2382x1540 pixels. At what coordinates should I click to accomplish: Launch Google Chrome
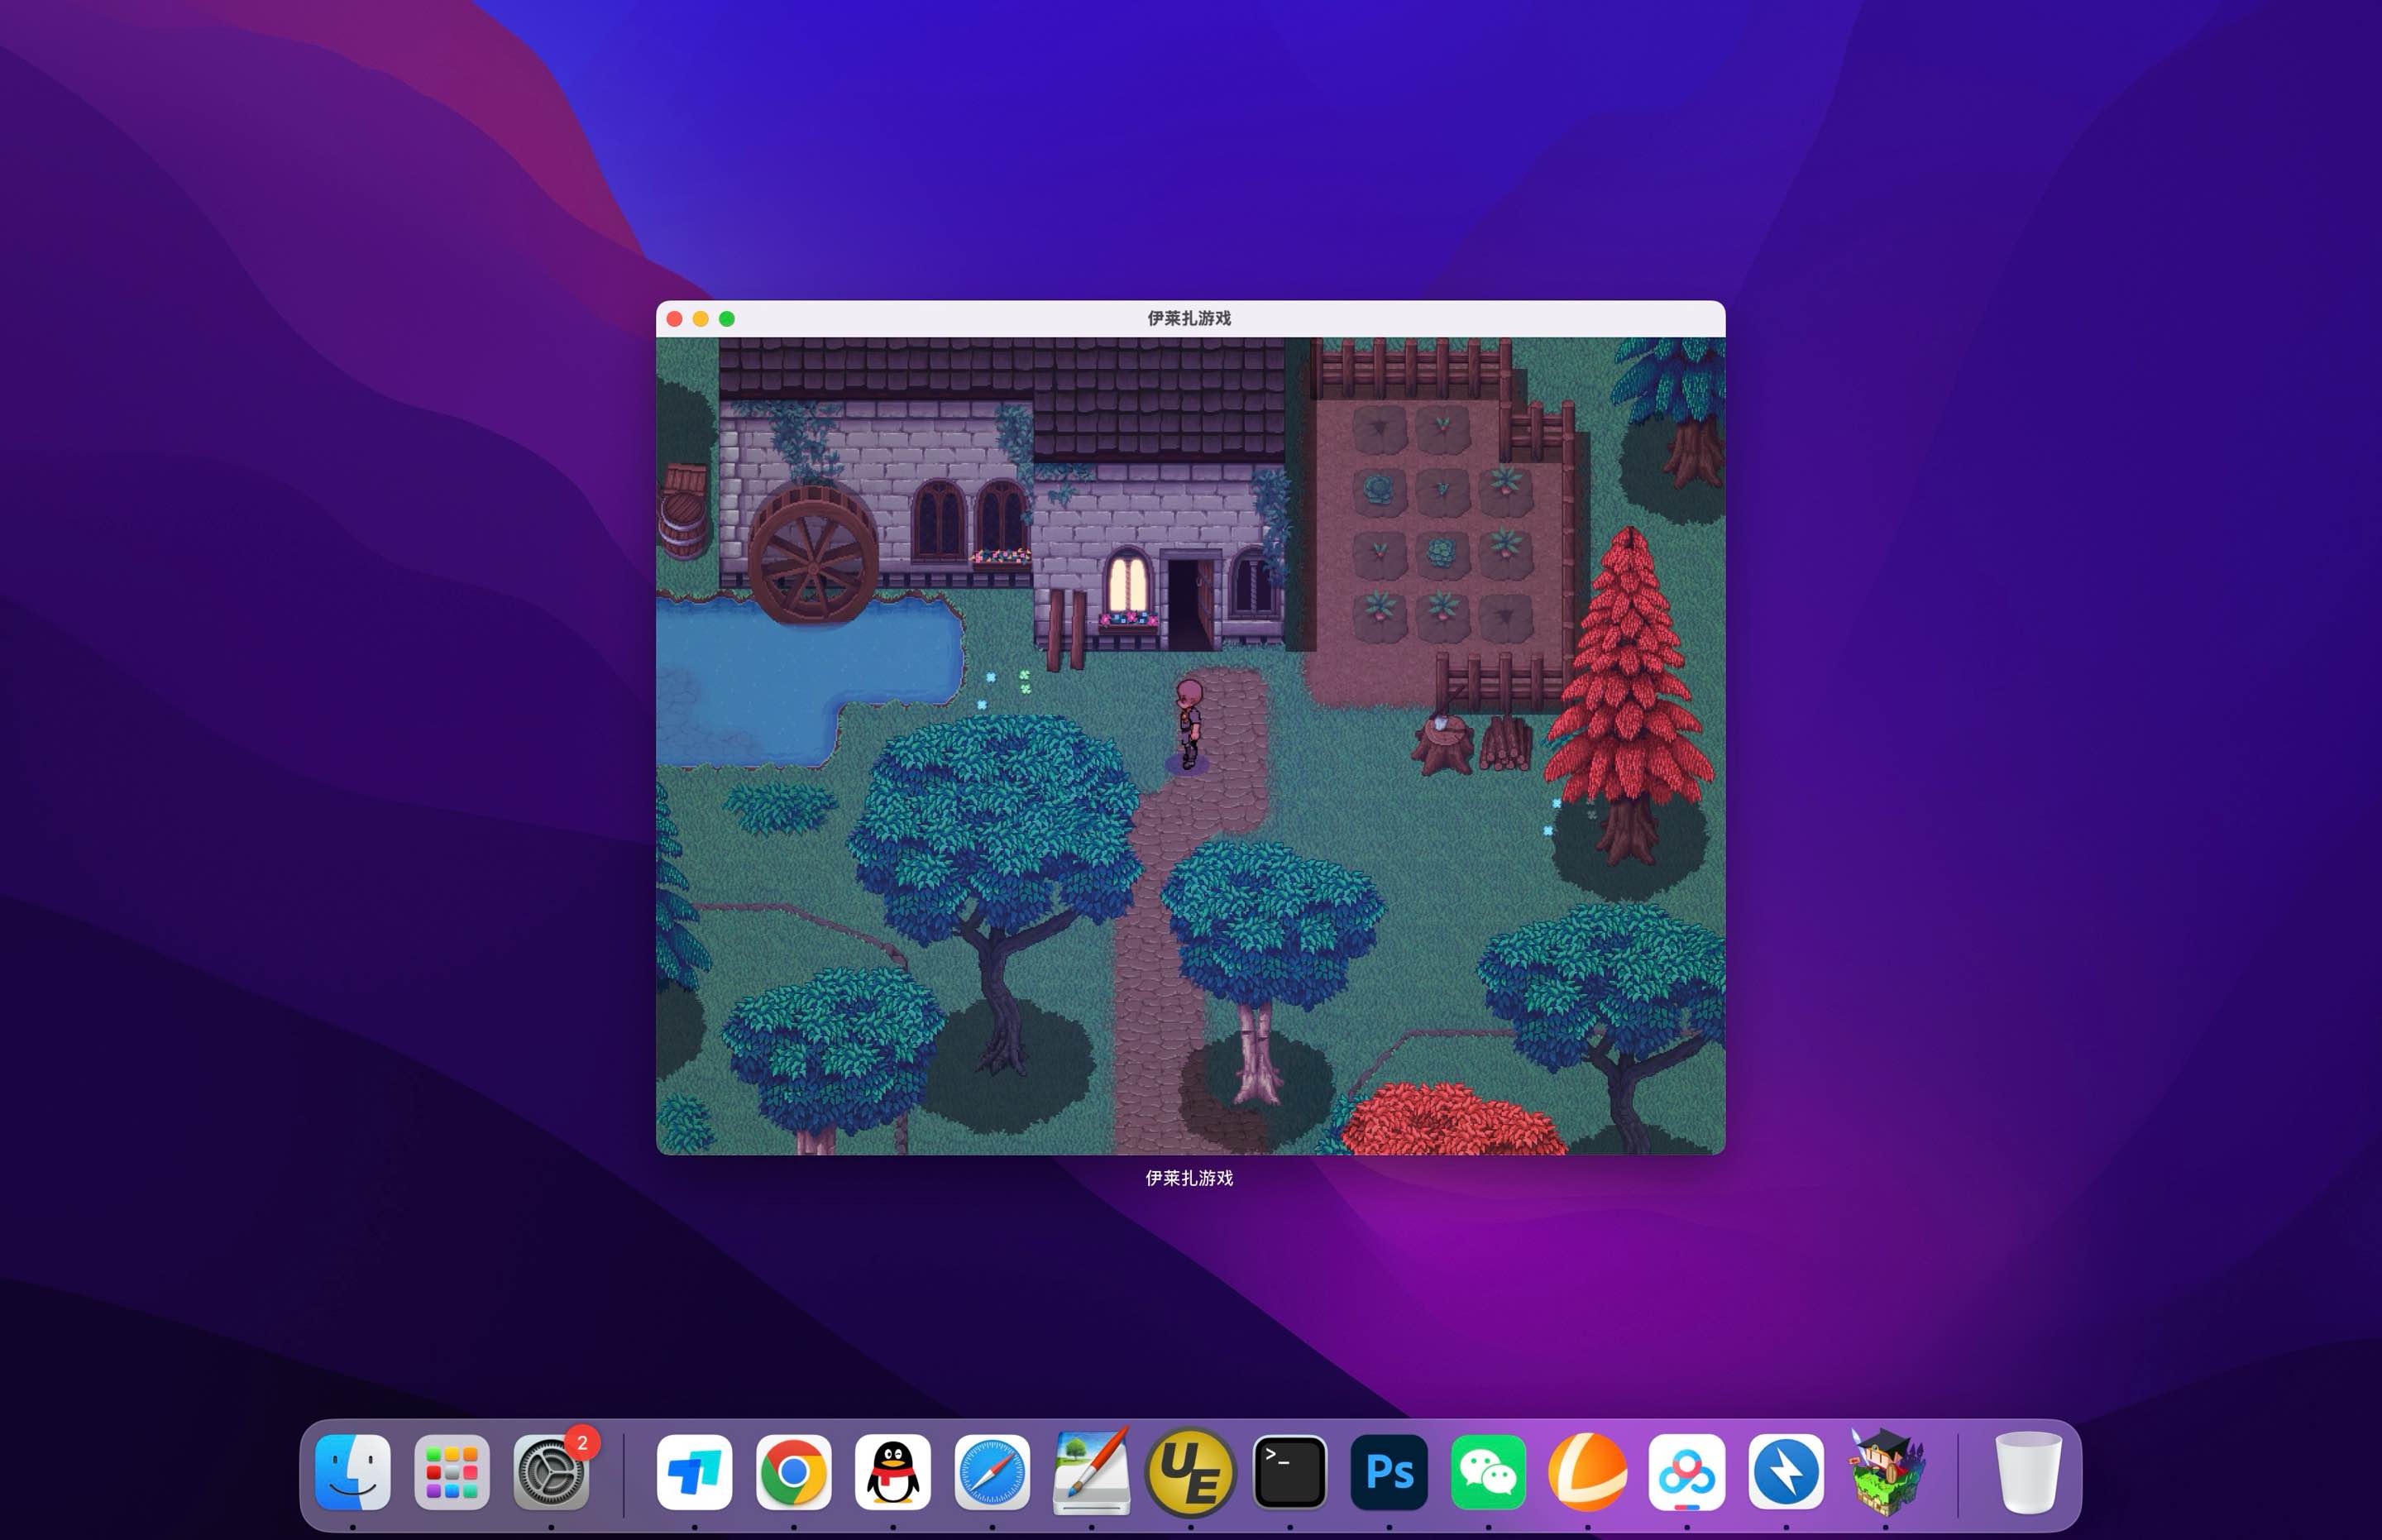point(795,1472)
